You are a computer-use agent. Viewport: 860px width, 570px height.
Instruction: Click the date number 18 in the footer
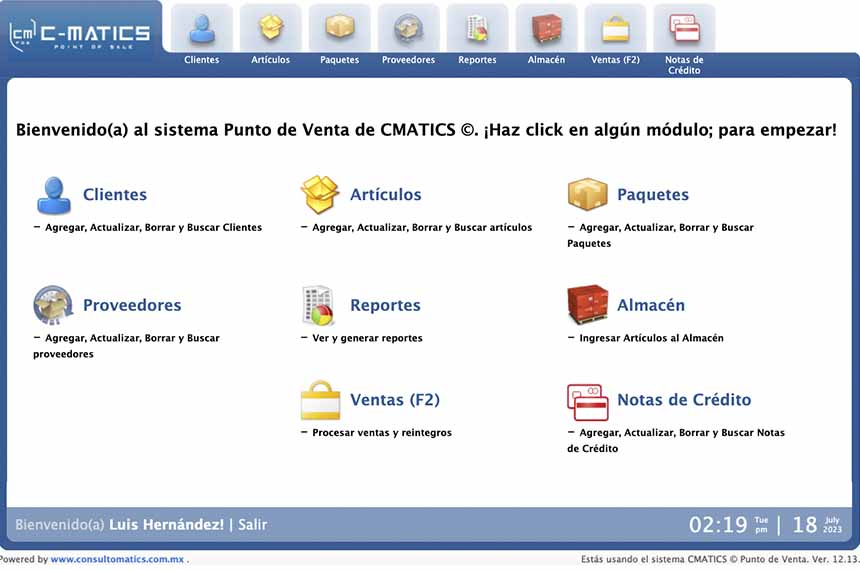click(x=805, y=525)
